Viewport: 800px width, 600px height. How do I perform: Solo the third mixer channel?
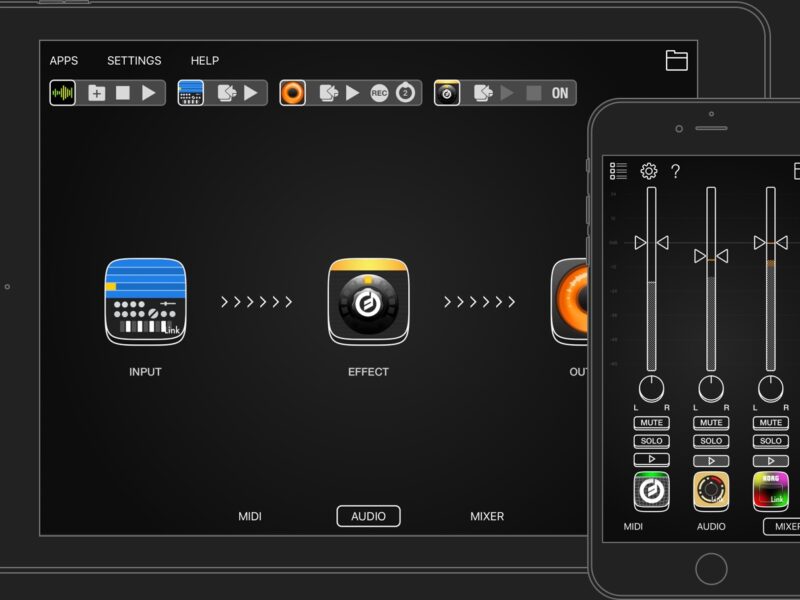coord(771,441)
